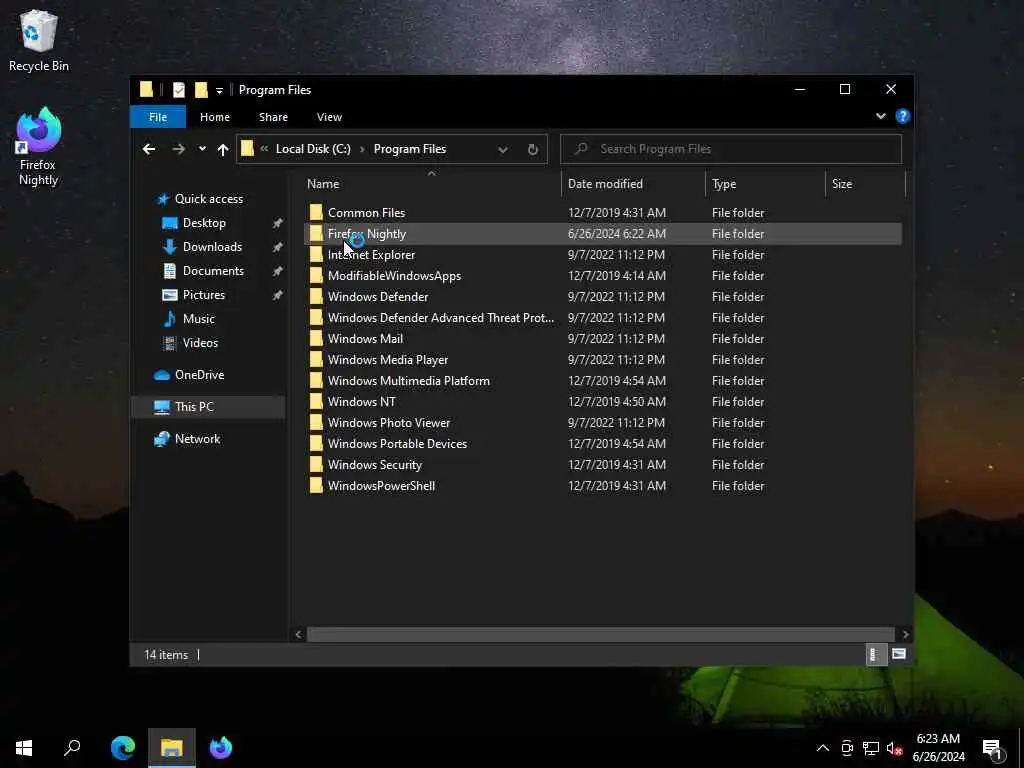Open Music in navigation pane

199,319
